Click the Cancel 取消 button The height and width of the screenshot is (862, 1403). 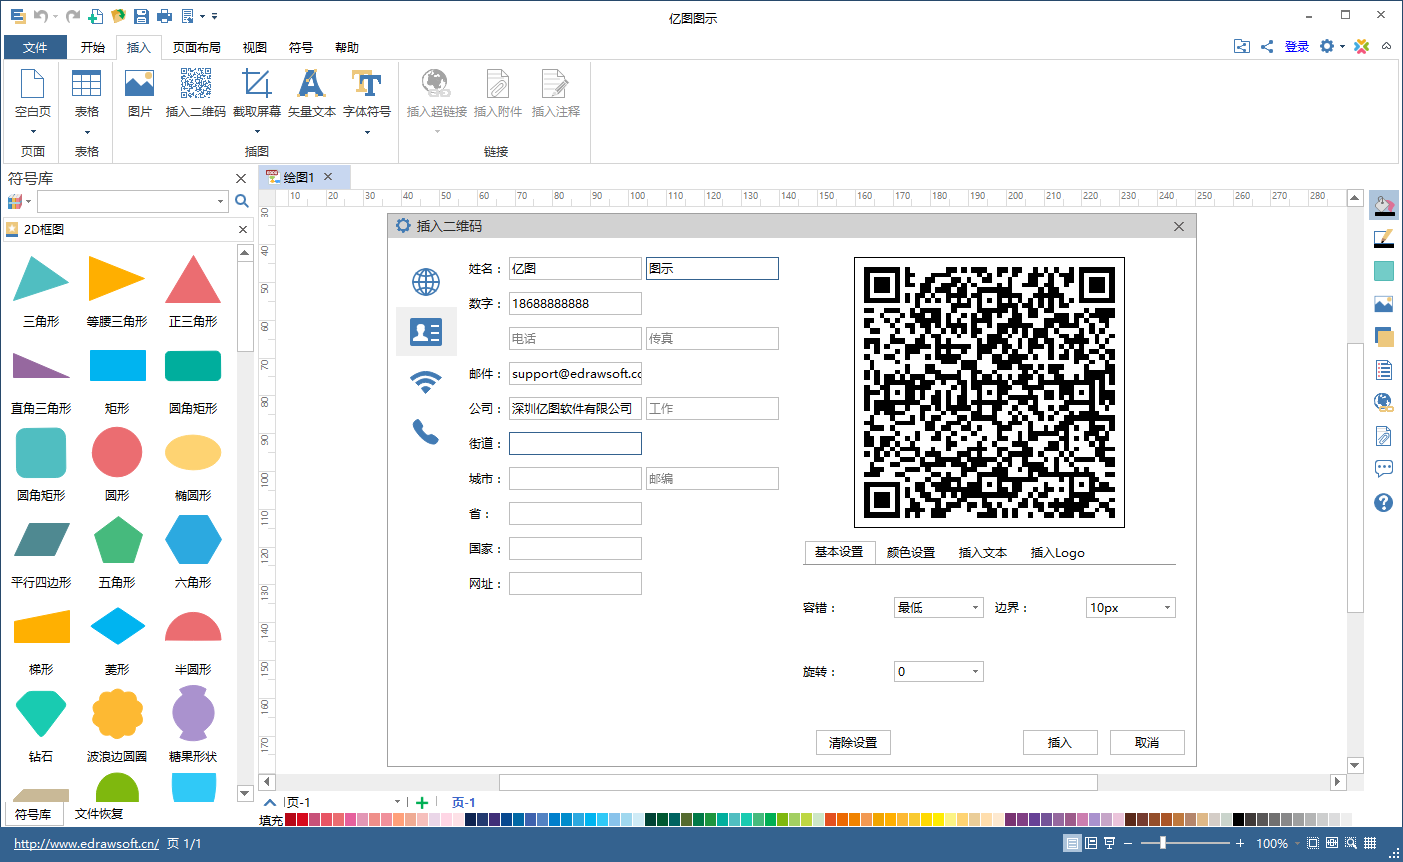tap(1147, 742)
